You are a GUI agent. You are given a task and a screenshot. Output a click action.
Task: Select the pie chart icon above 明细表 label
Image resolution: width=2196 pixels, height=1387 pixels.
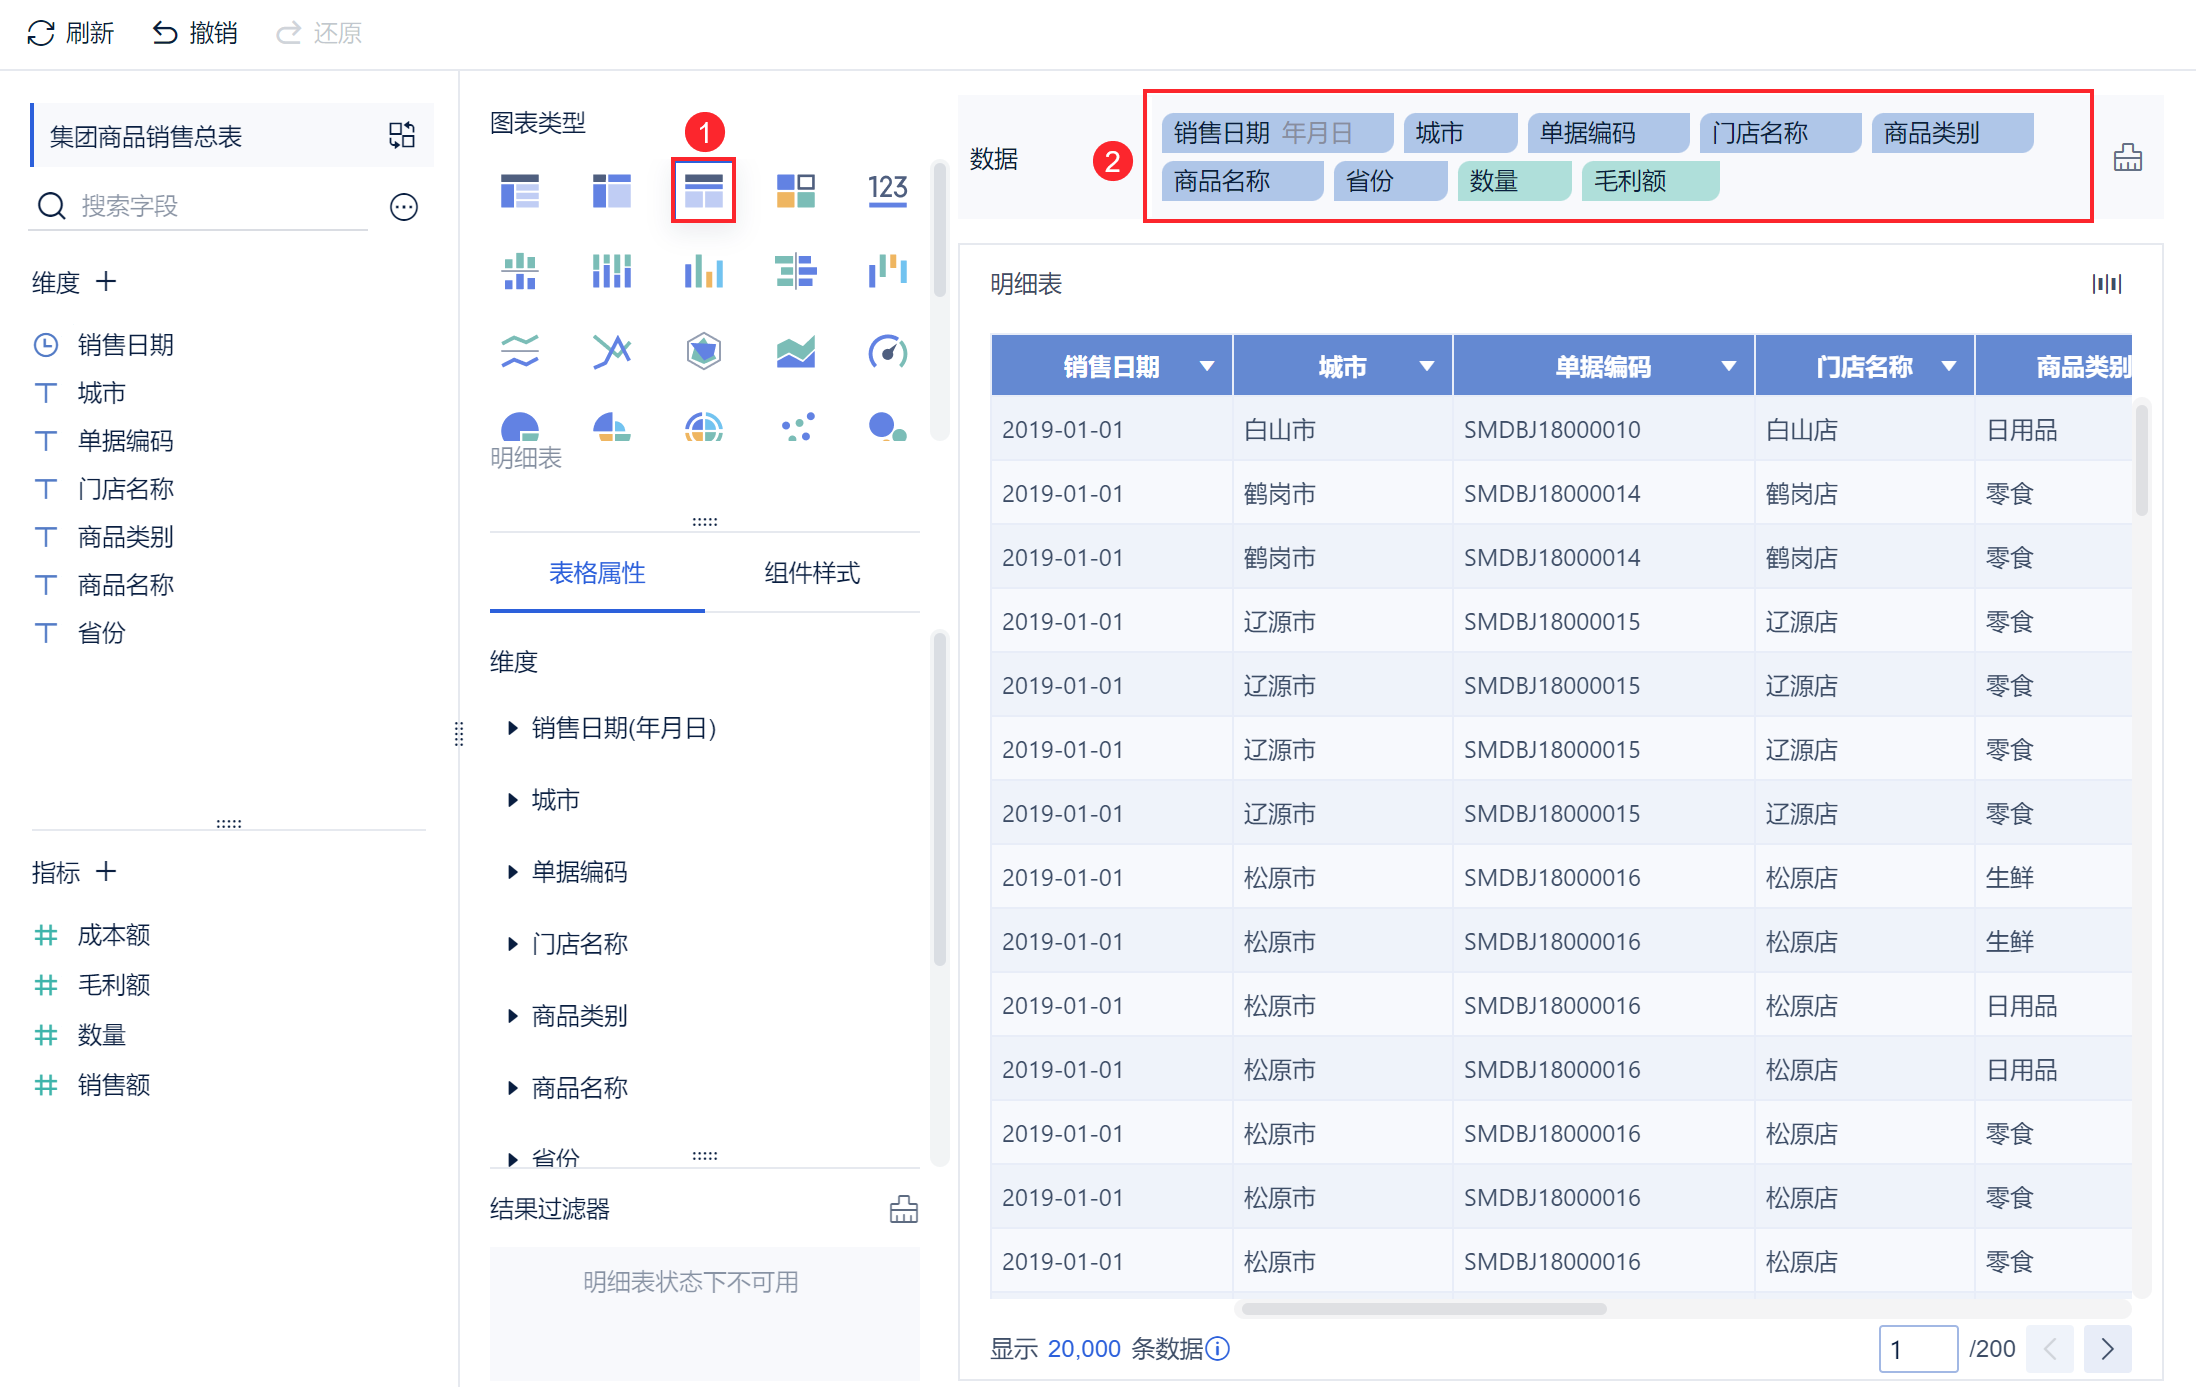(x=520, y=427)
